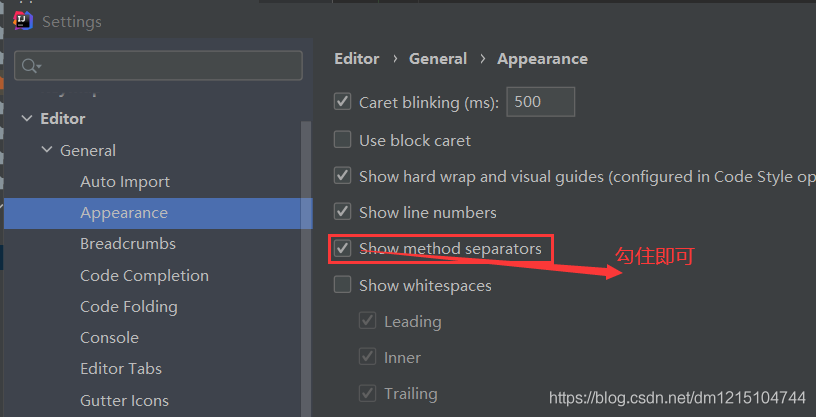Select Breadcrumbs in the settings tree
The width and height of the screenshot is (816, 417).
[x=128, y=244]
